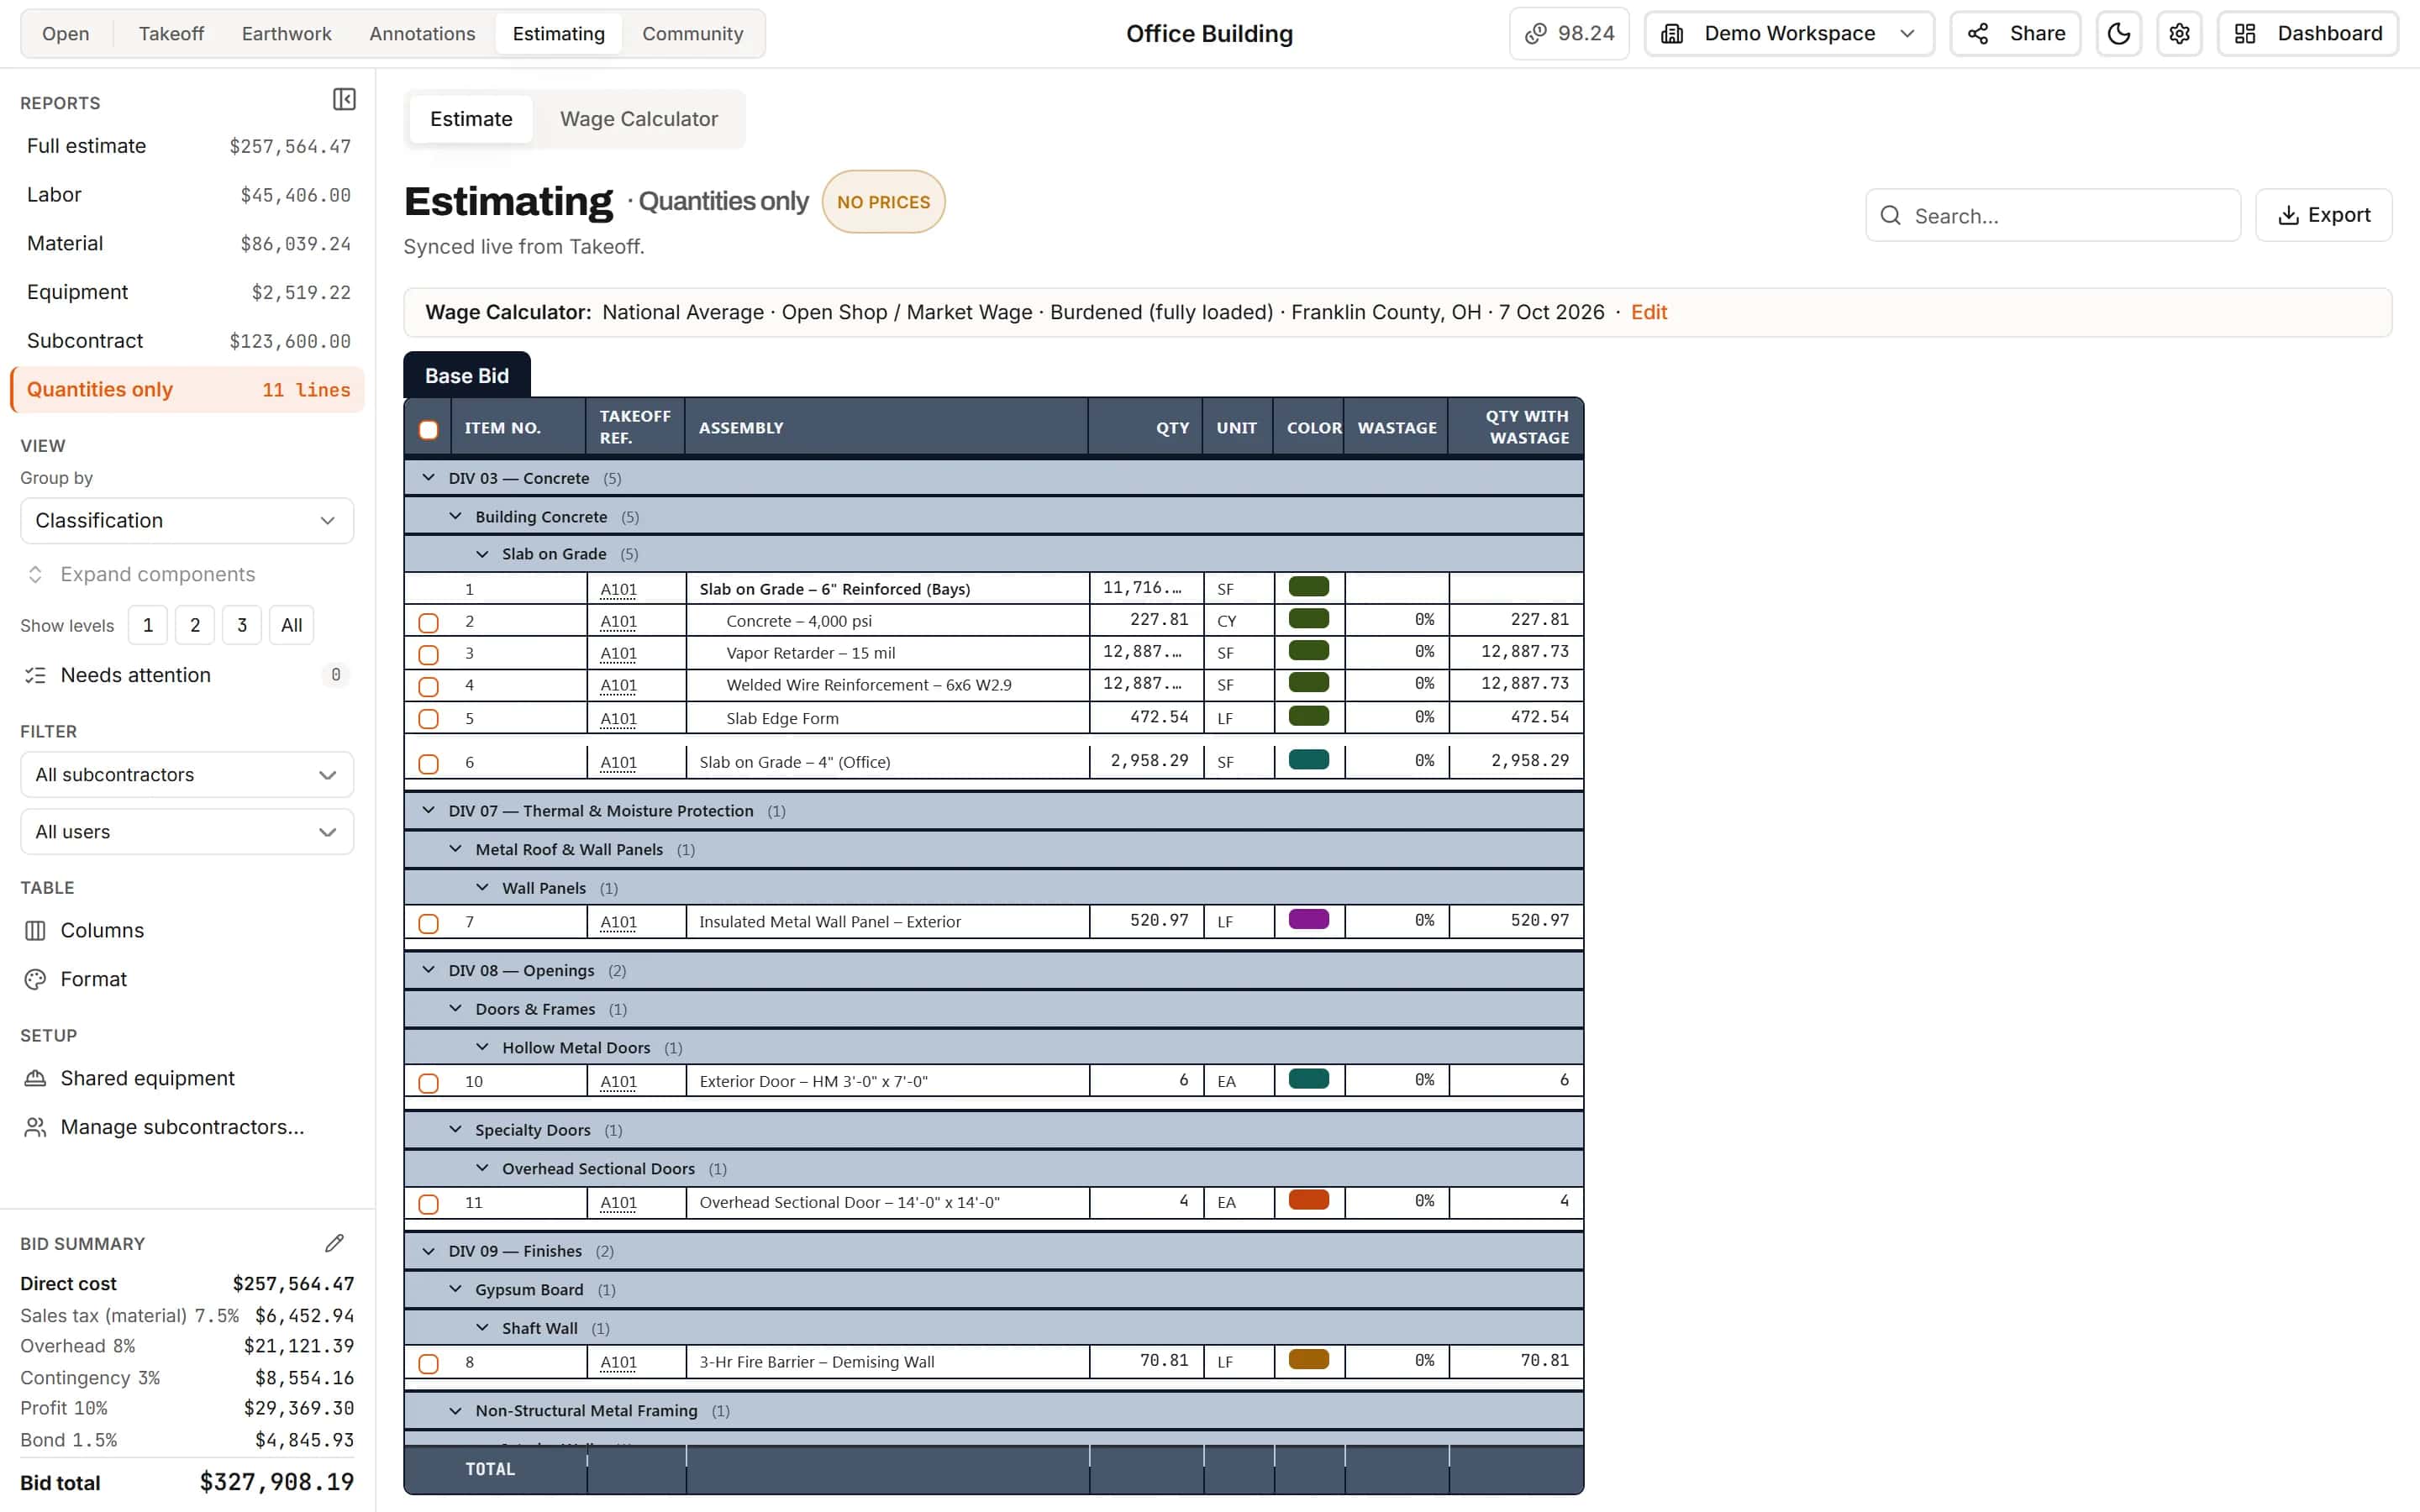Show Needs attention items

coord(186,675)
